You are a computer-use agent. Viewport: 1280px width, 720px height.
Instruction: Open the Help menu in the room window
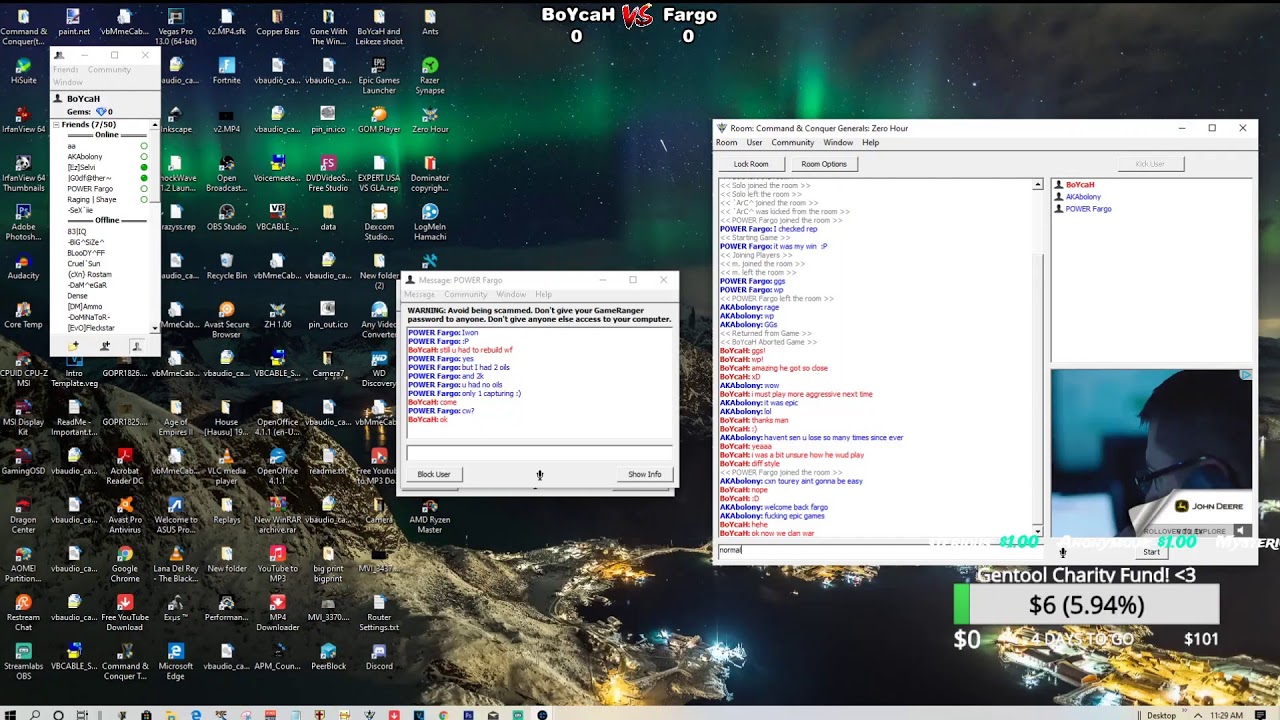[871, 143]
